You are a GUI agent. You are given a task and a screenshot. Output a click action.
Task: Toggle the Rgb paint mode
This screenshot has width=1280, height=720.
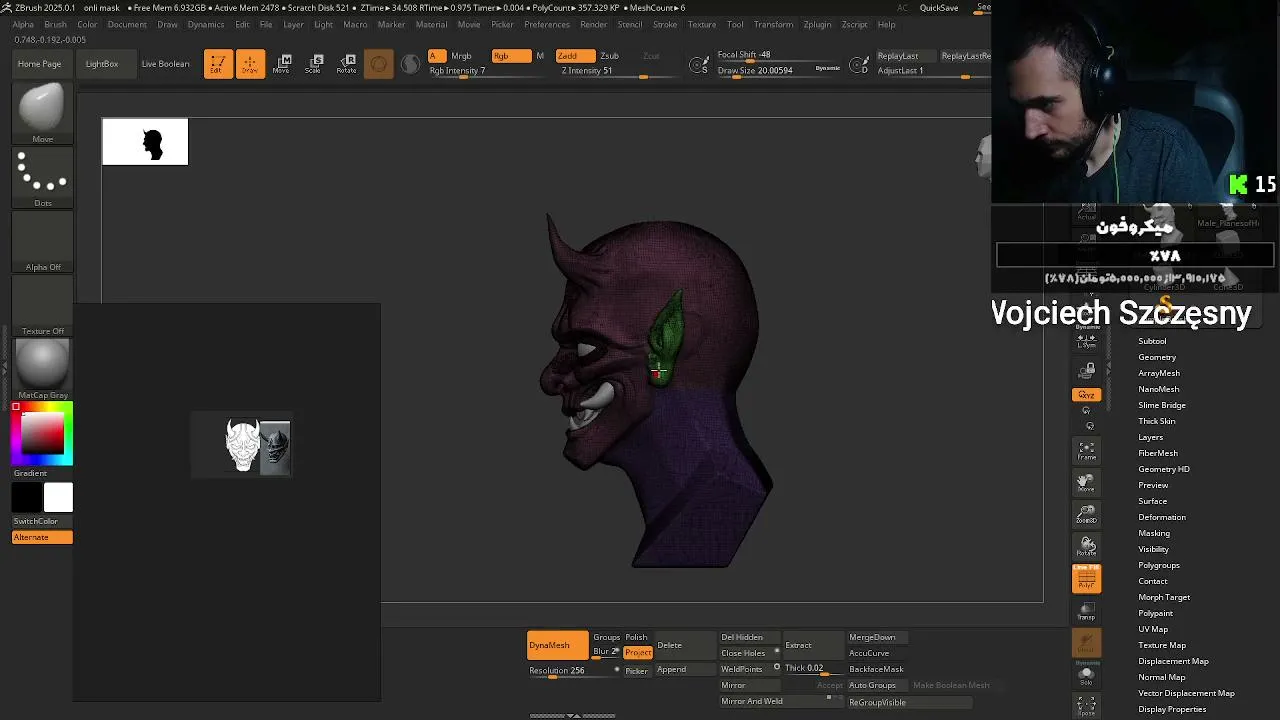tap(510, 56)
